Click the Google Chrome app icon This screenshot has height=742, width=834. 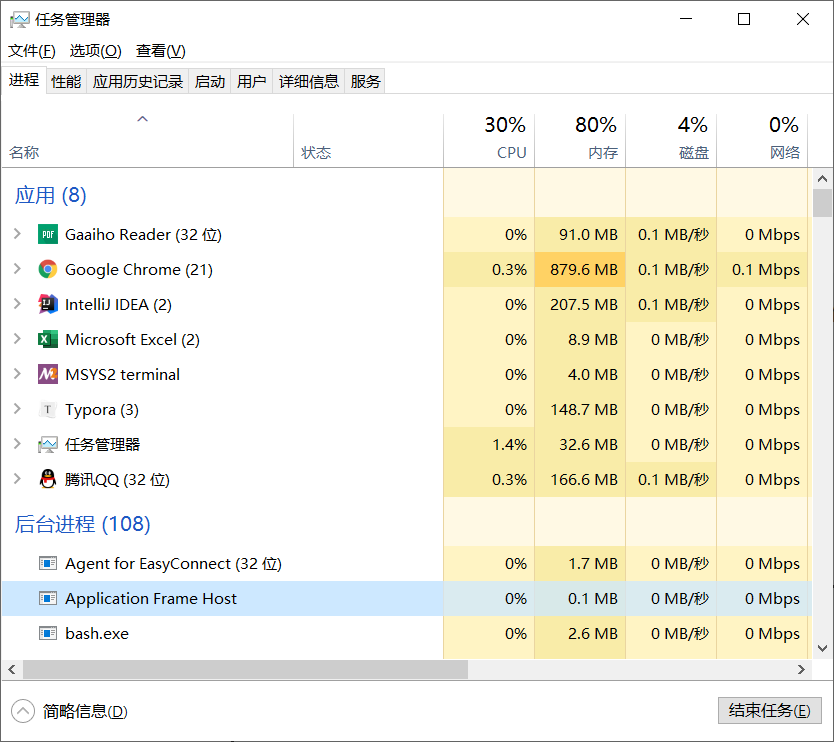(x=48, y=269)
